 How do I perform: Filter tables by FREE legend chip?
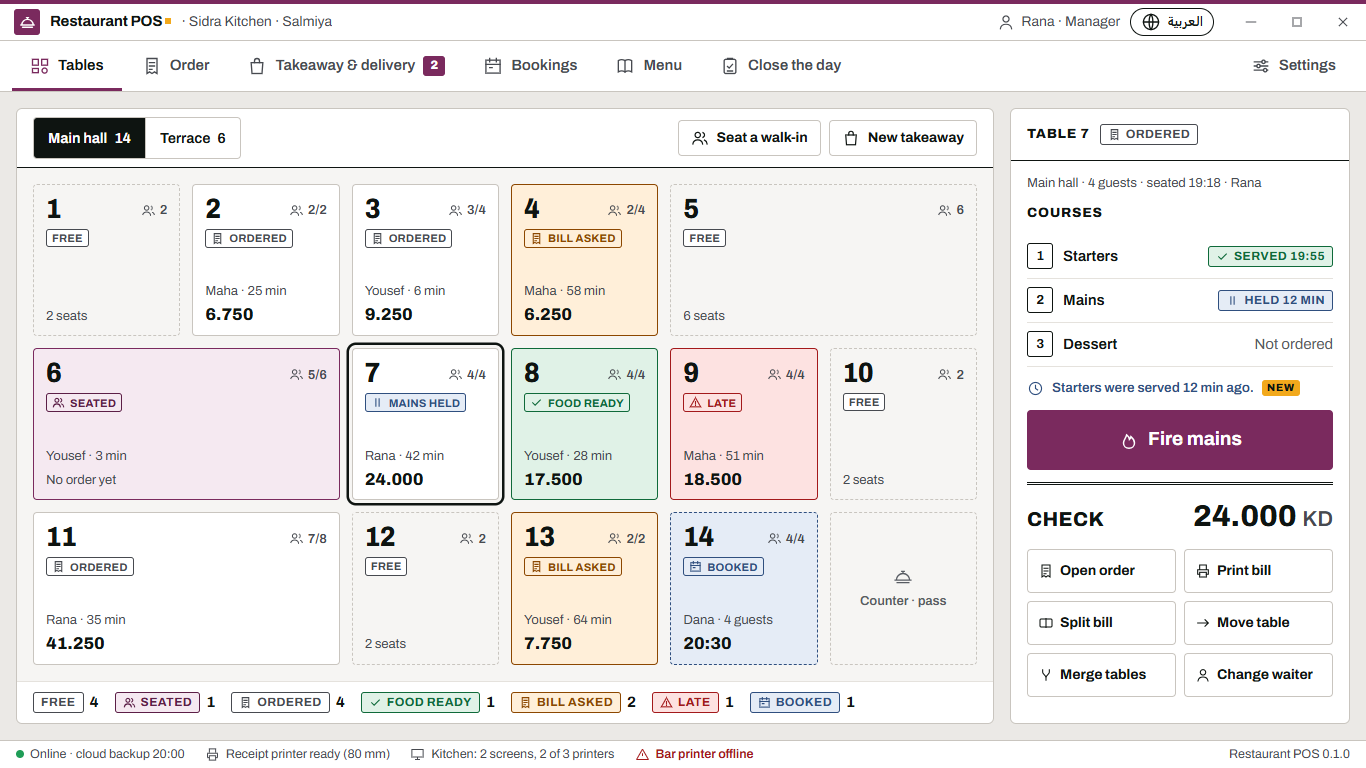pyautogui.click(x=58, y=702)
